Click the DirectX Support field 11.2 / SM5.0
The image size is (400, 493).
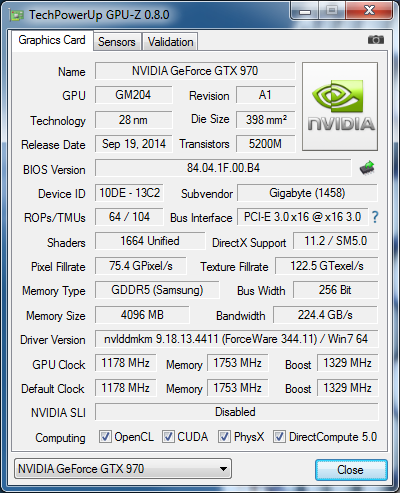click(336, 241)
